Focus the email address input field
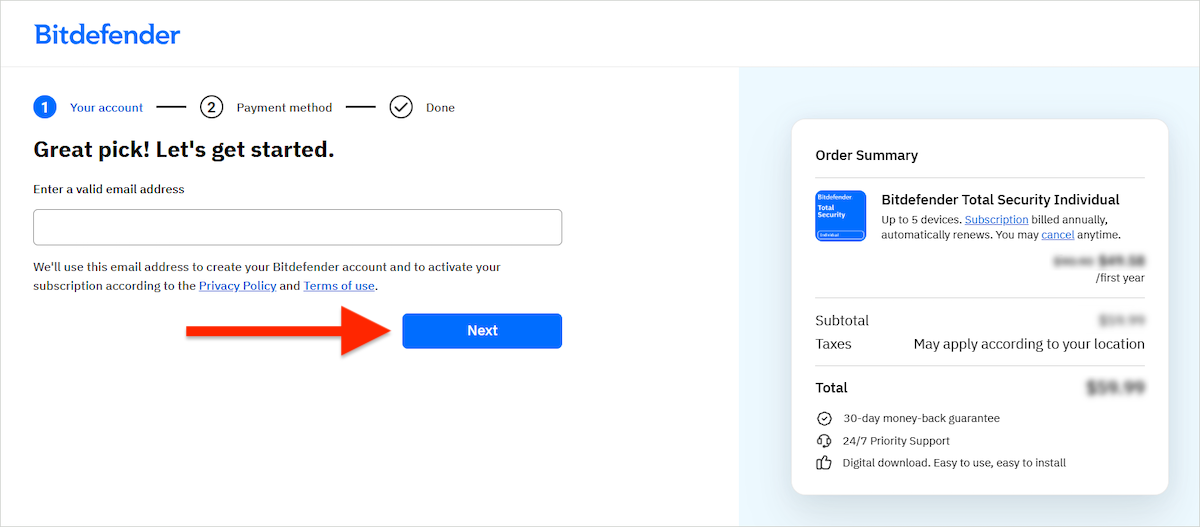This screenshot has width=1200, height=527. [x=298, y=227]
